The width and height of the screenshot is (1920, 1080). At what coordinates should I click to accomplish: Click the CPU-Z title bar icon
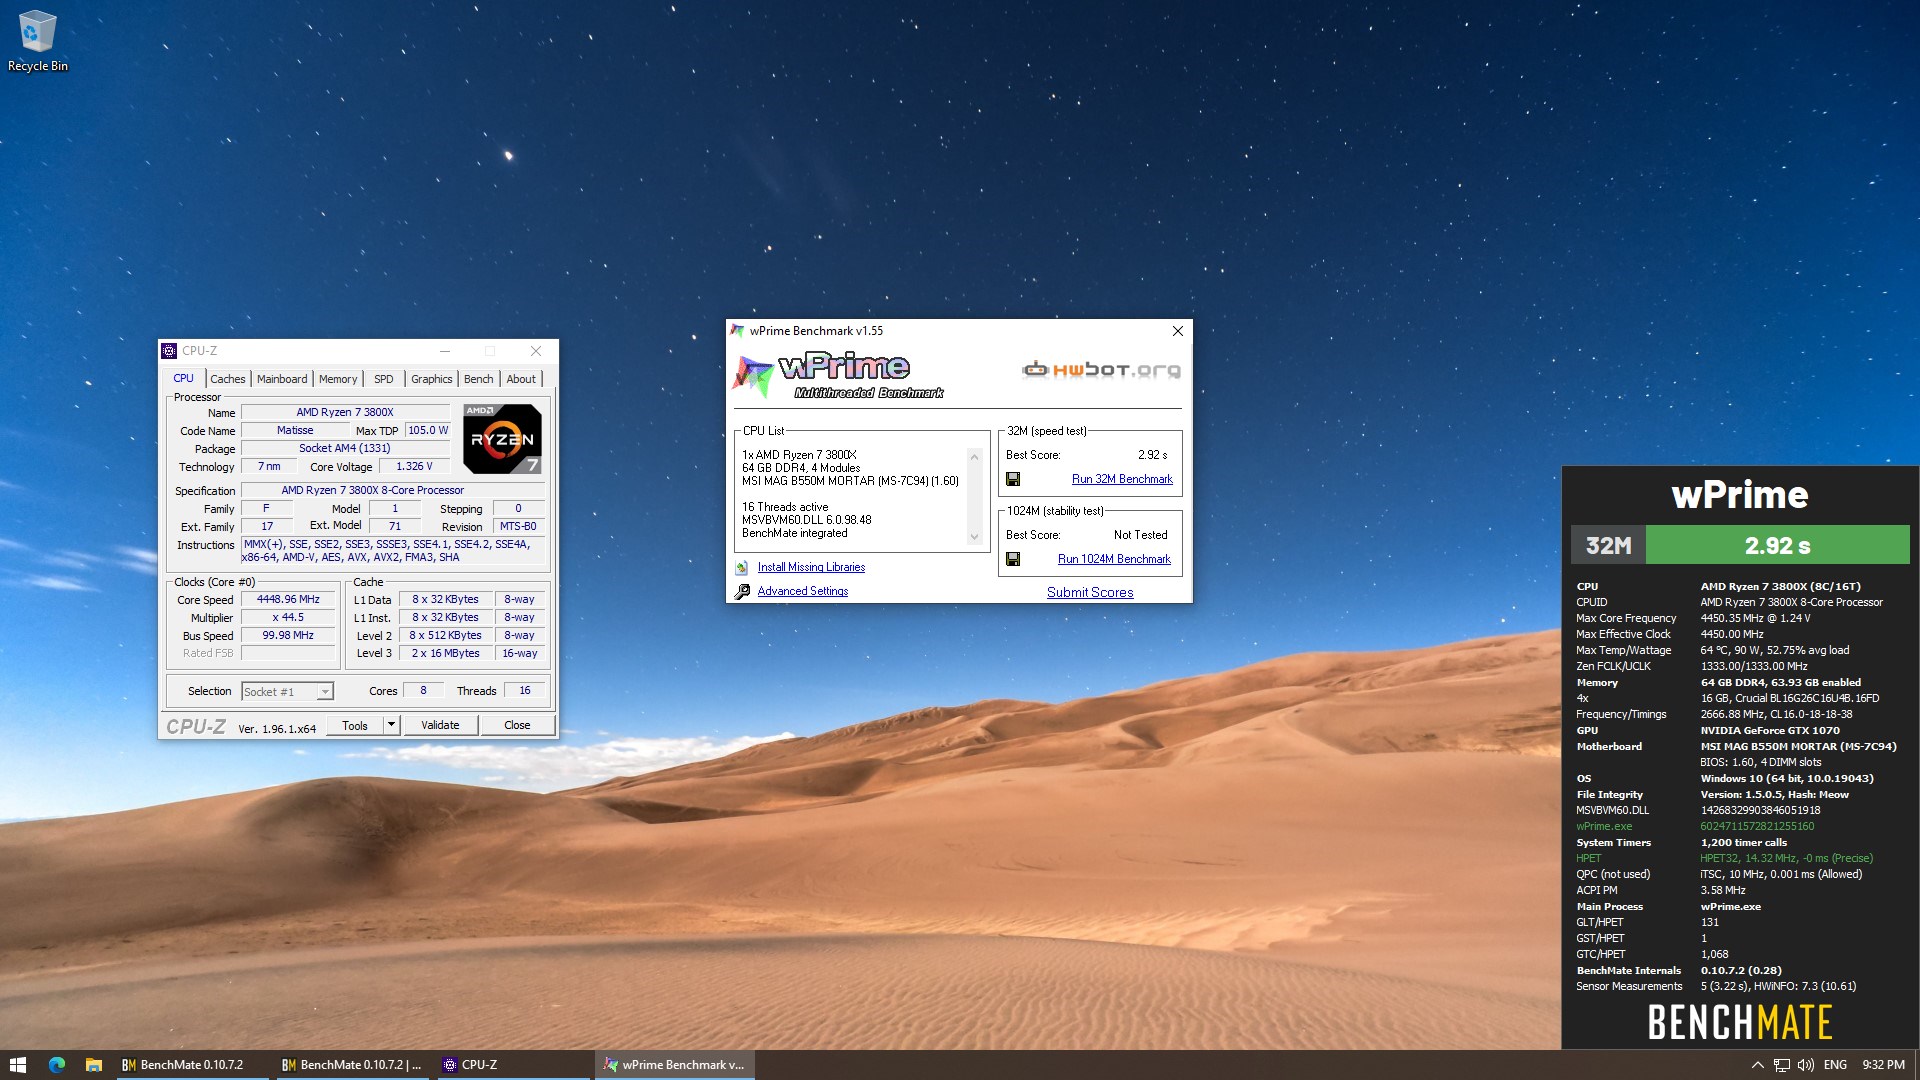[169, 351]
